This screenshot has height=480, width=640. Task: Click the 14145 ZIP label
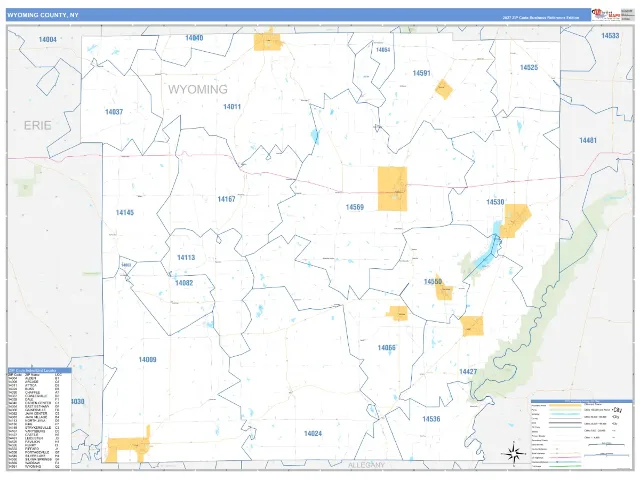click(125, 212)
